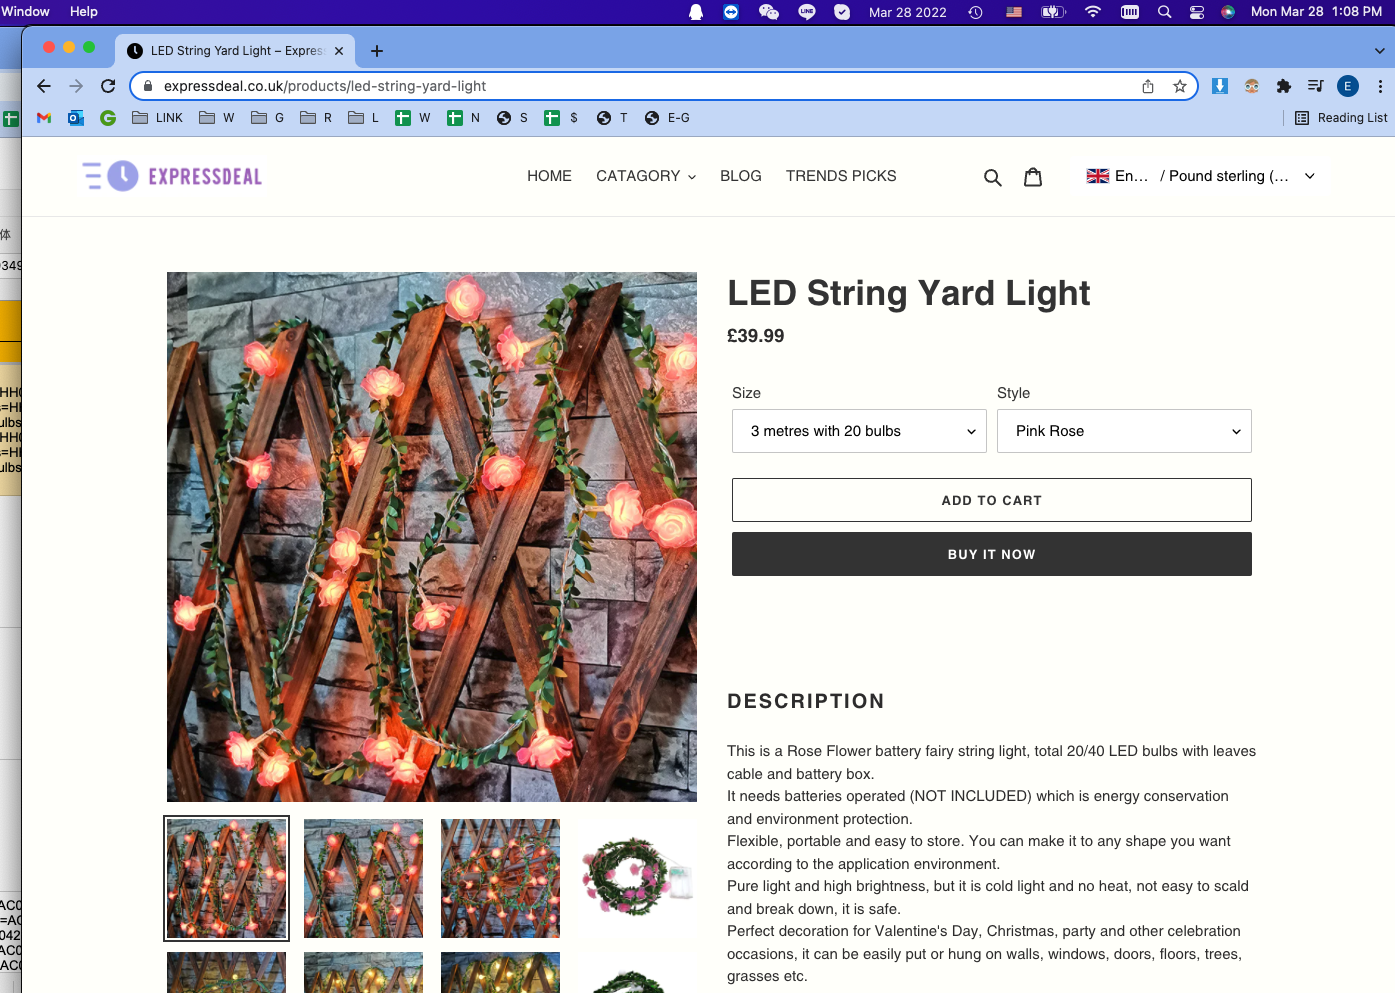Open the Window menu

[26, 12]
